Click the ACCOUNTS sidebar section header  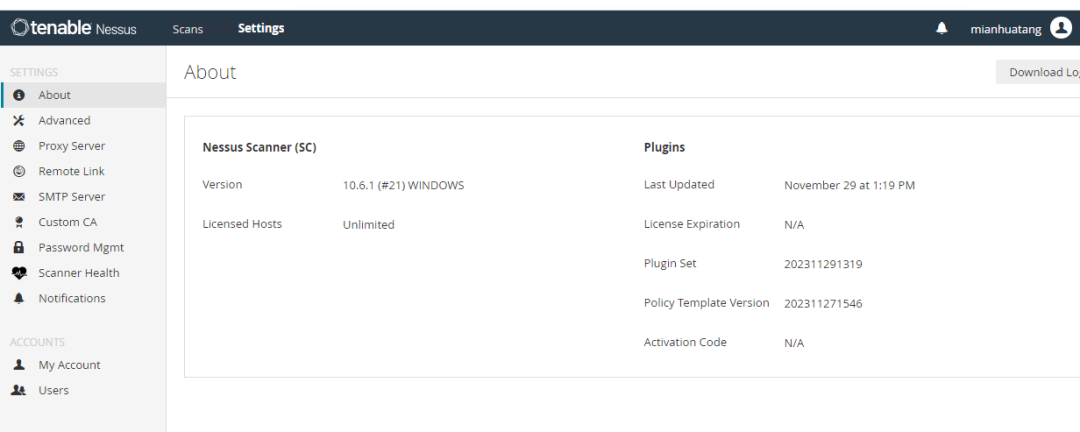(37, 342)
